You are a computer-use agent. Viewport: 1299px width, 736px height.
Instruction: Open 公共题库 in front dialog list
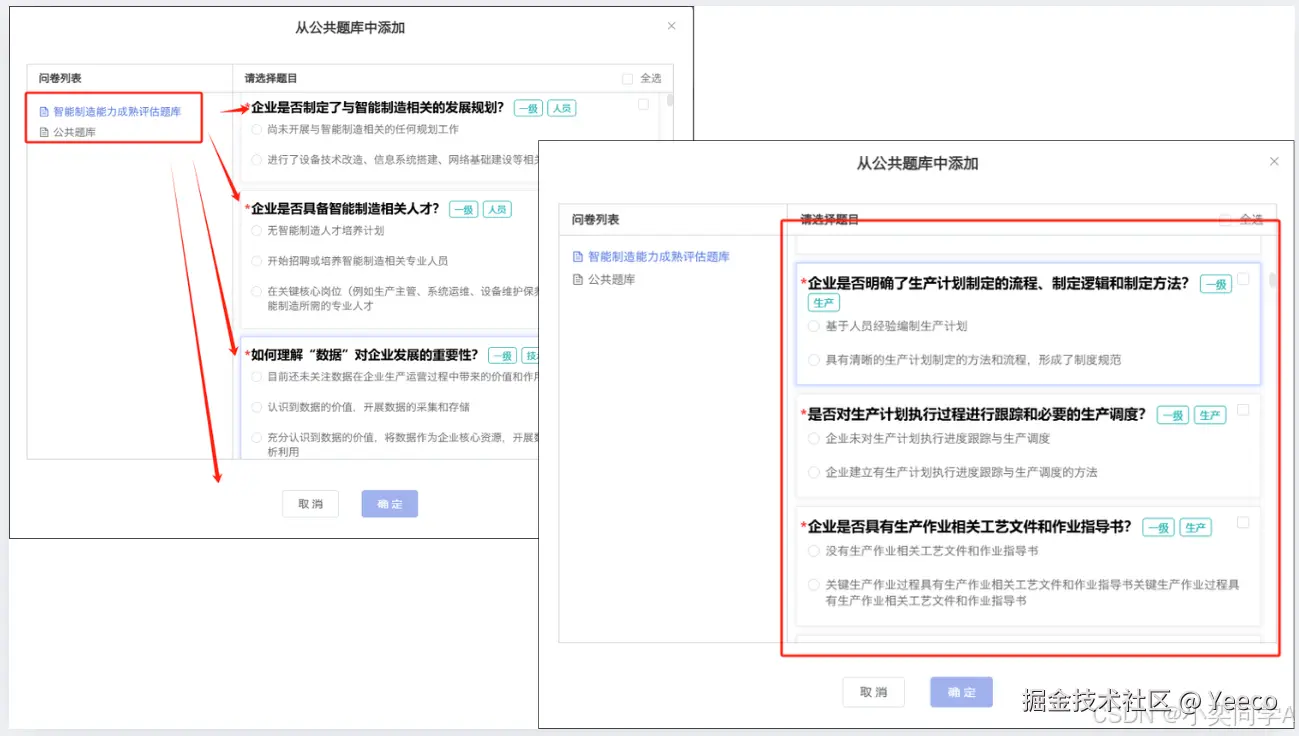[x=612, y=280]
